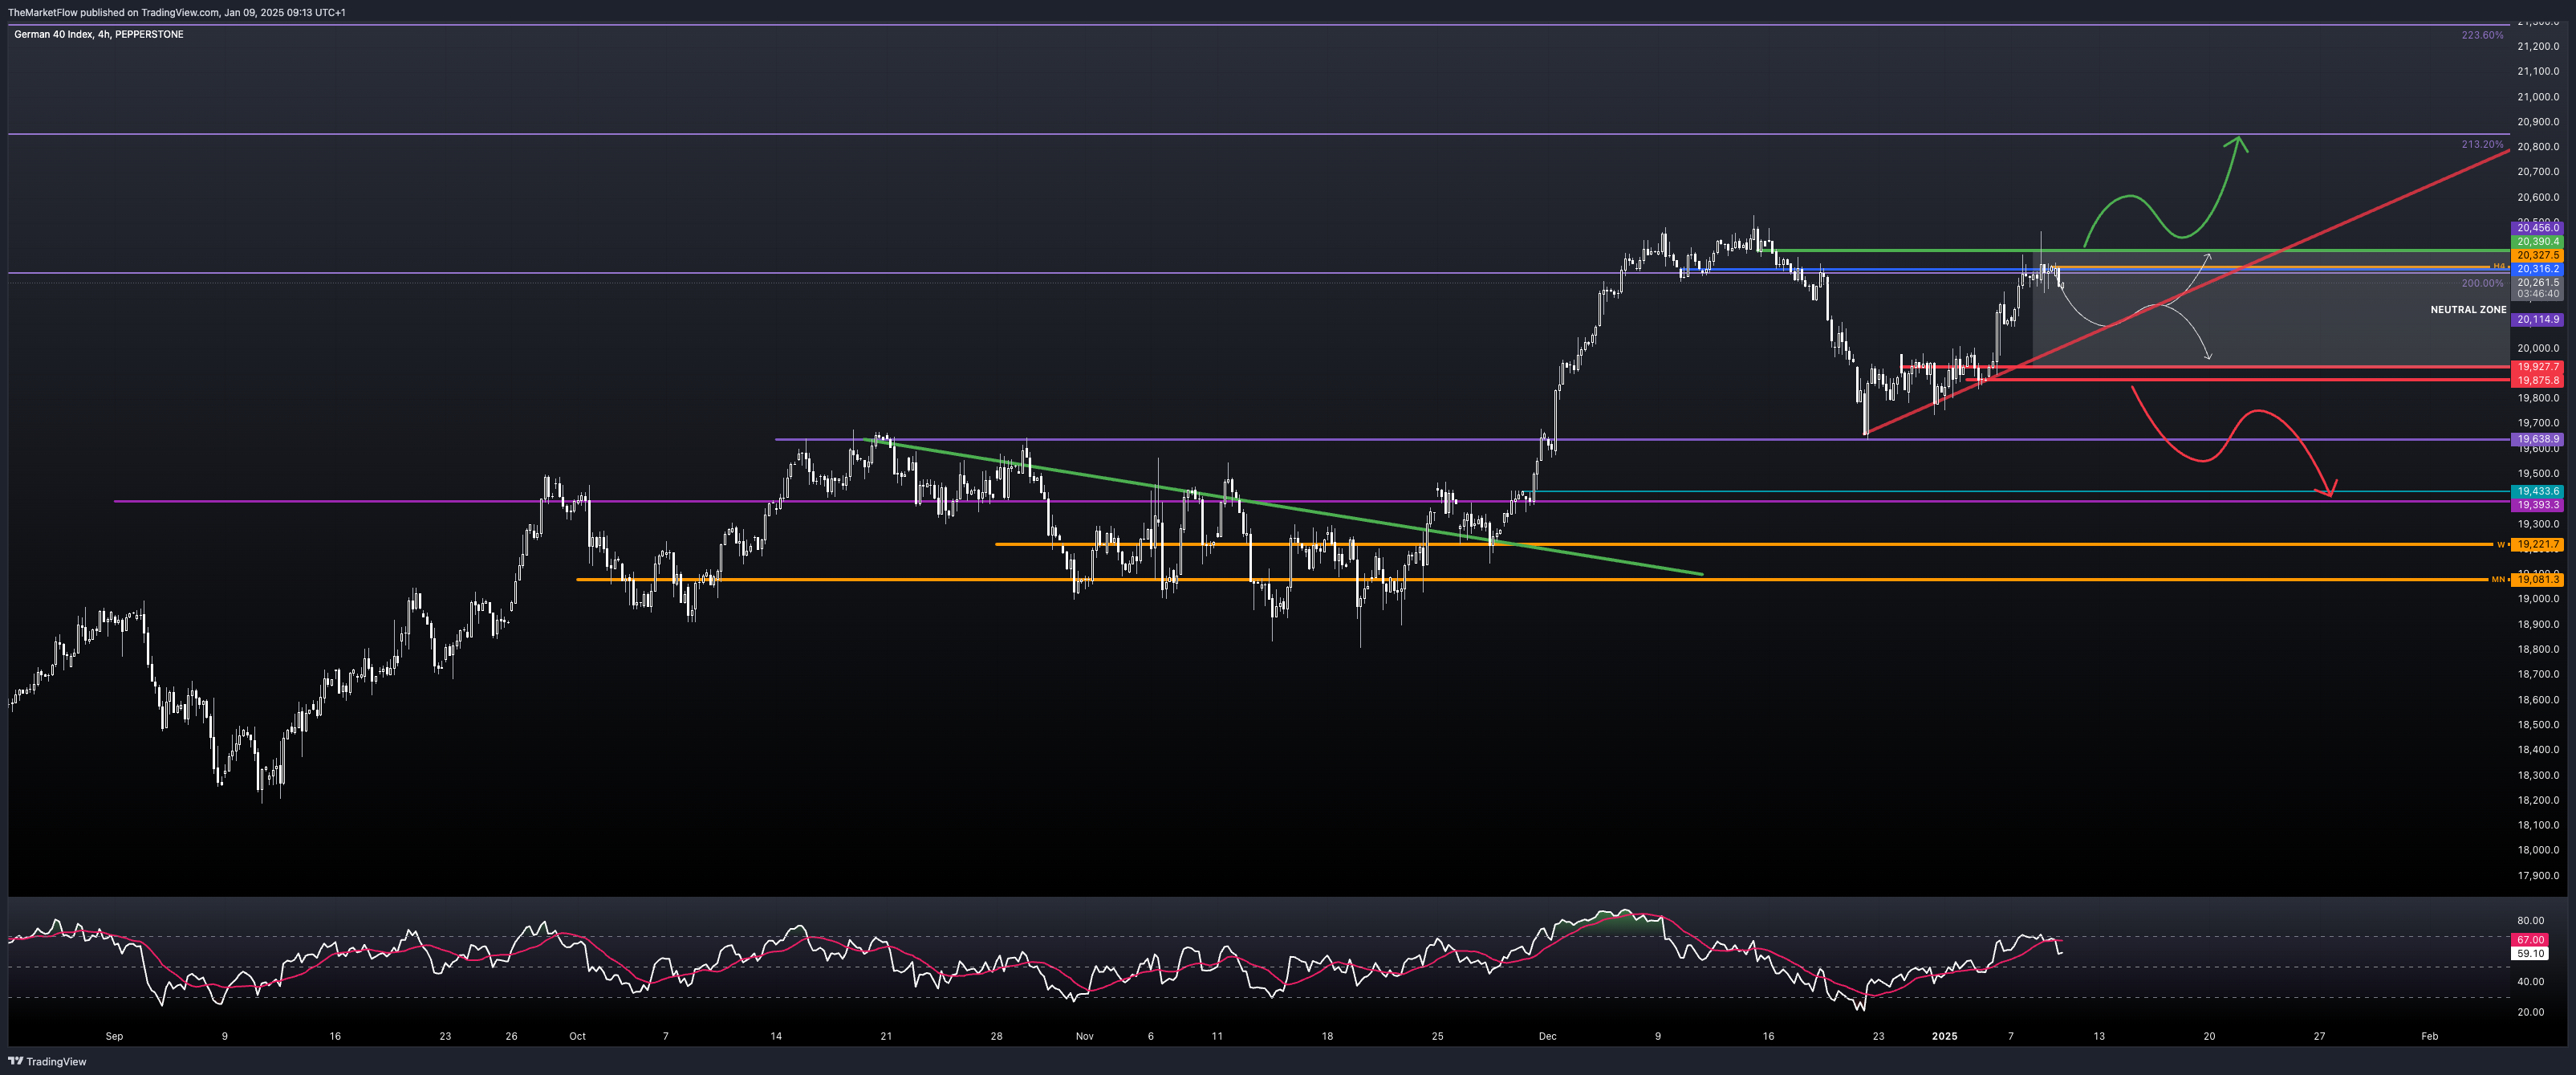Click the countdown timer 03:46:40

pos(2538,294)
